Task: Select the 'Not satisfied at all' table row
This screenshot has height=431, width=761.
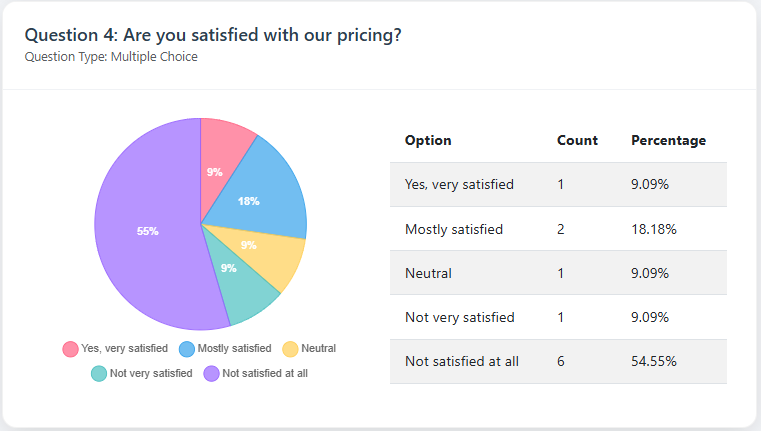Action: point(558,361)
